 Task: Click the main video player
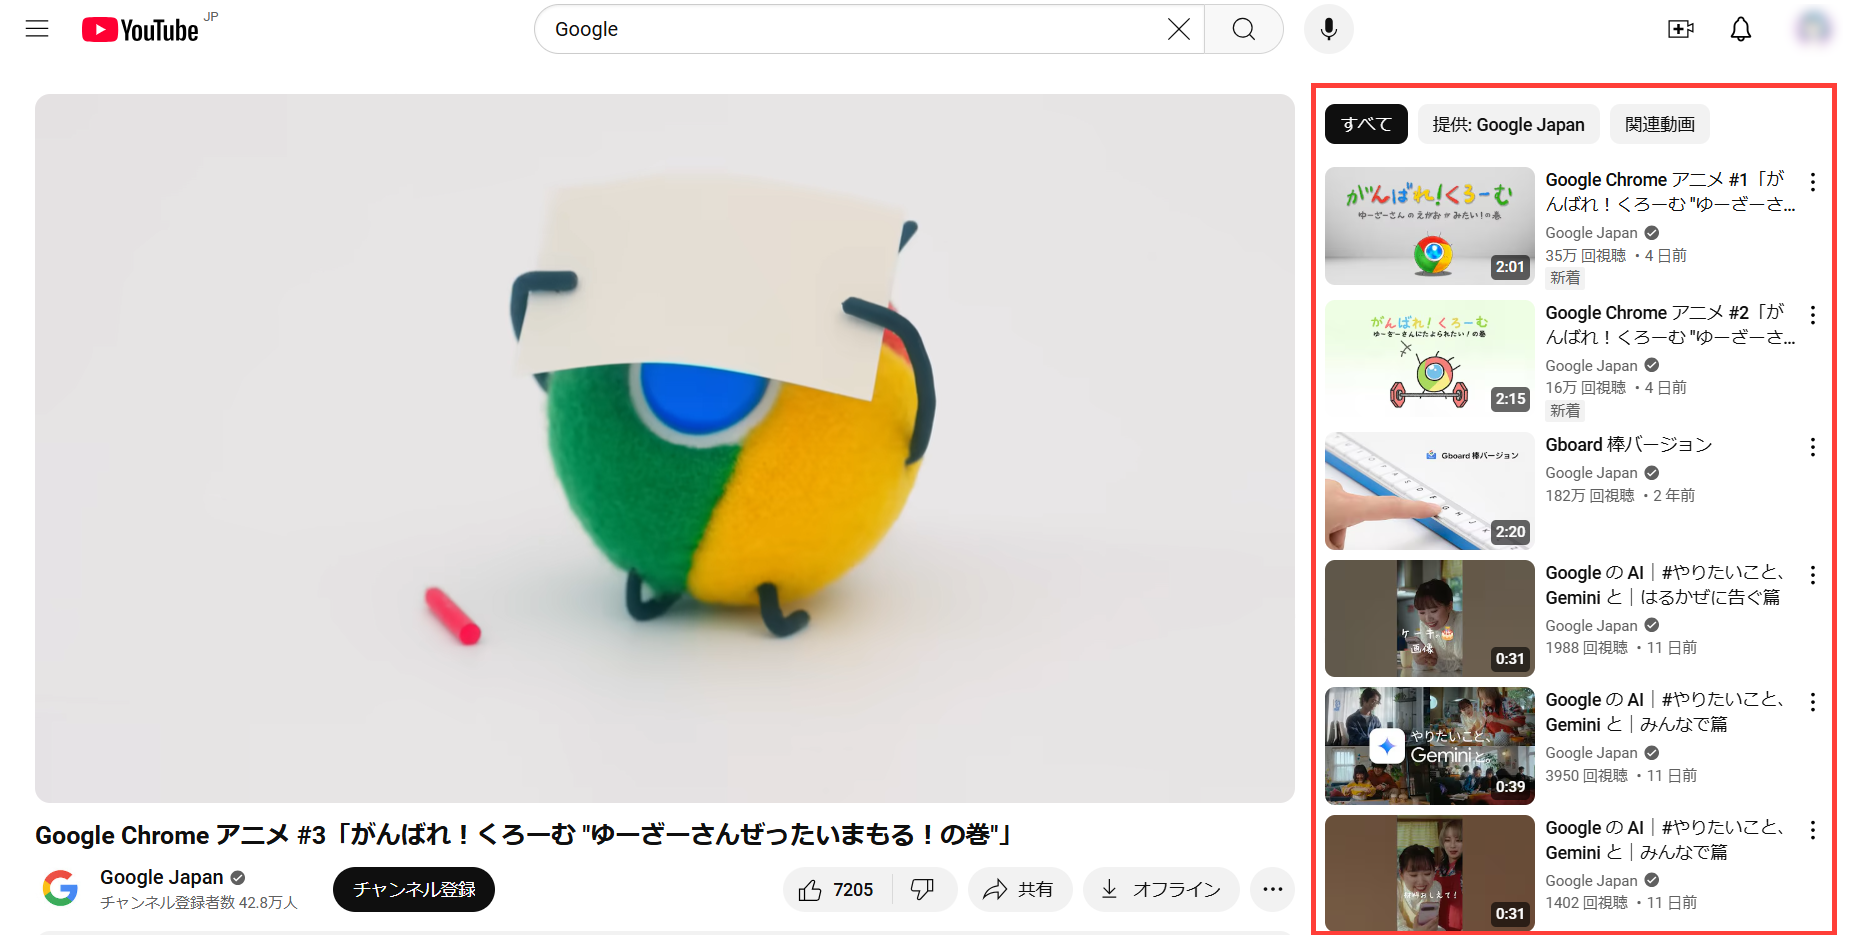665,448
